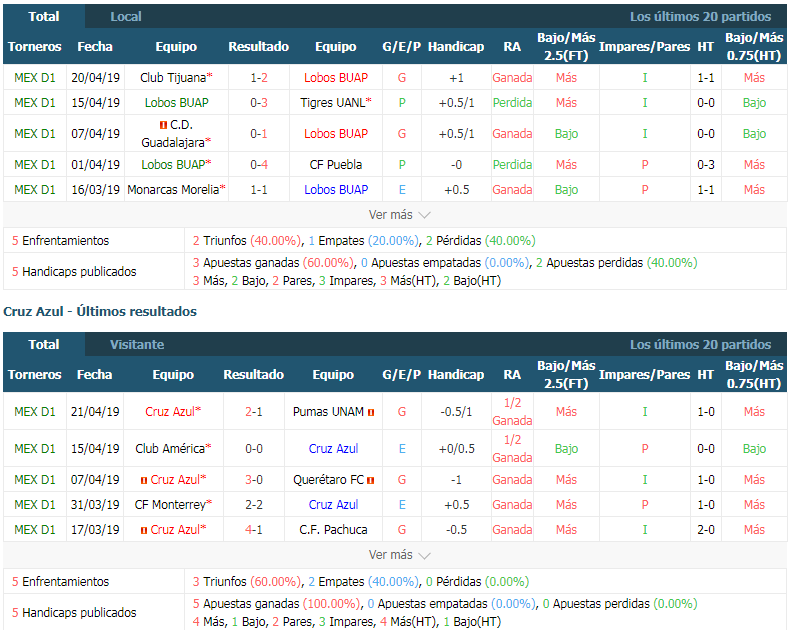Open the 0-3 result versus Tigres UANL
The height and width of the screenshot is (630, 790).
(x=259, y=103)
